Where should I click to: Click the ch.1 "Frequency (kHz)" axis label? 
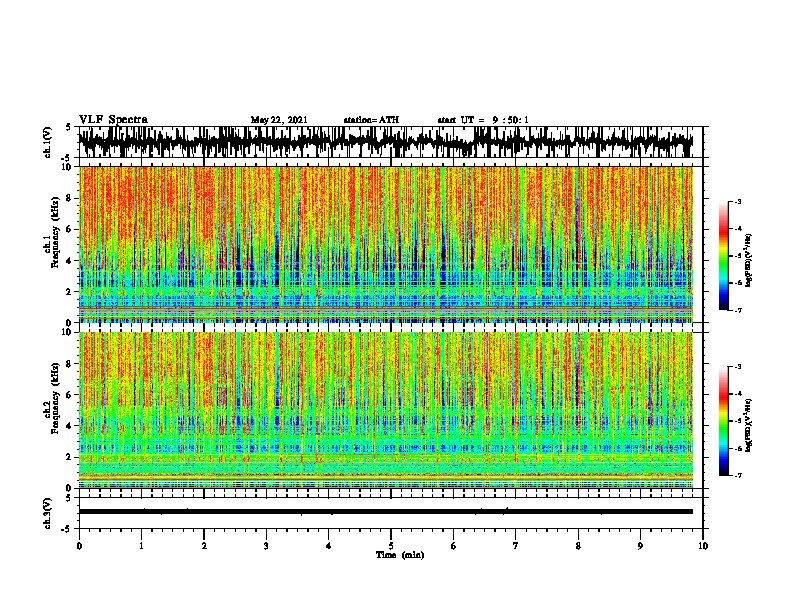(x=56, y=232)
